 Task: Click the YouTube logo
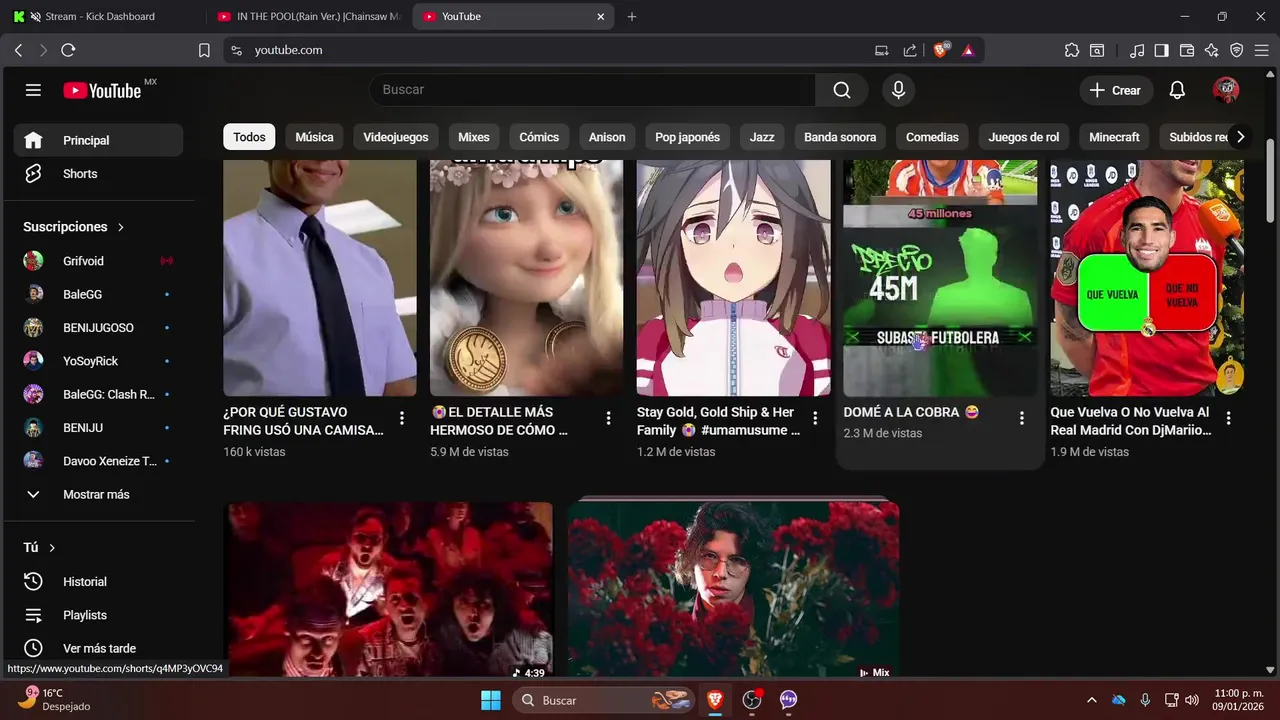point(102,90)
